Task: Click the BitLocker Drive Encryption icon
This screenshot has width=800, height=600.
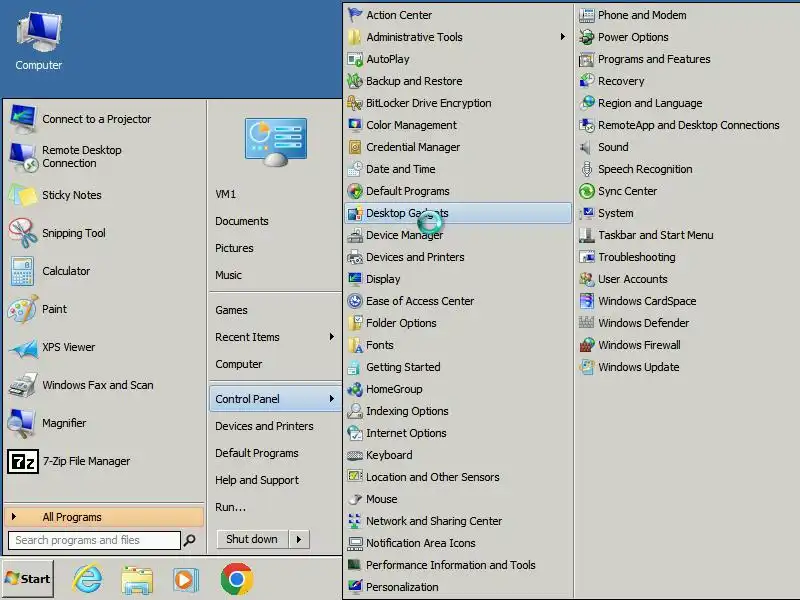Action: [x=355, y=103]
